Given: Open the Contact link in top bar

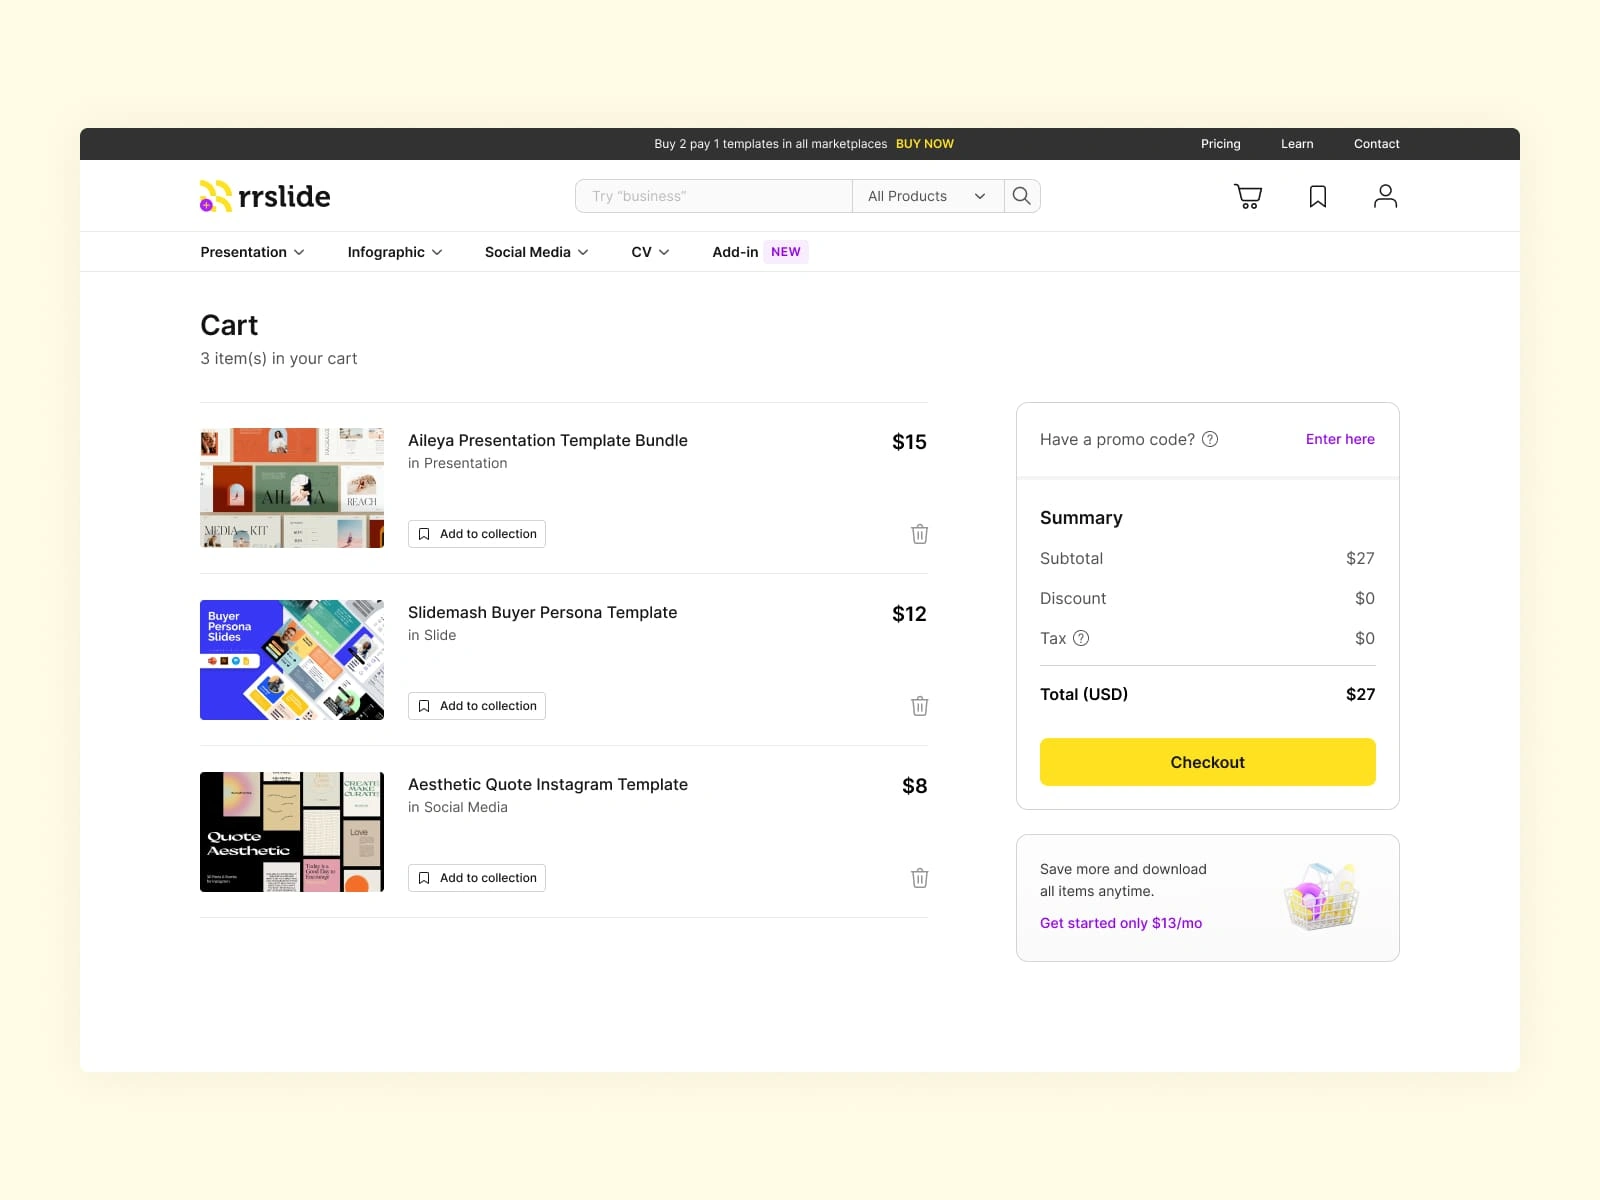Looking at the screenshot, I should [1377, 144].
